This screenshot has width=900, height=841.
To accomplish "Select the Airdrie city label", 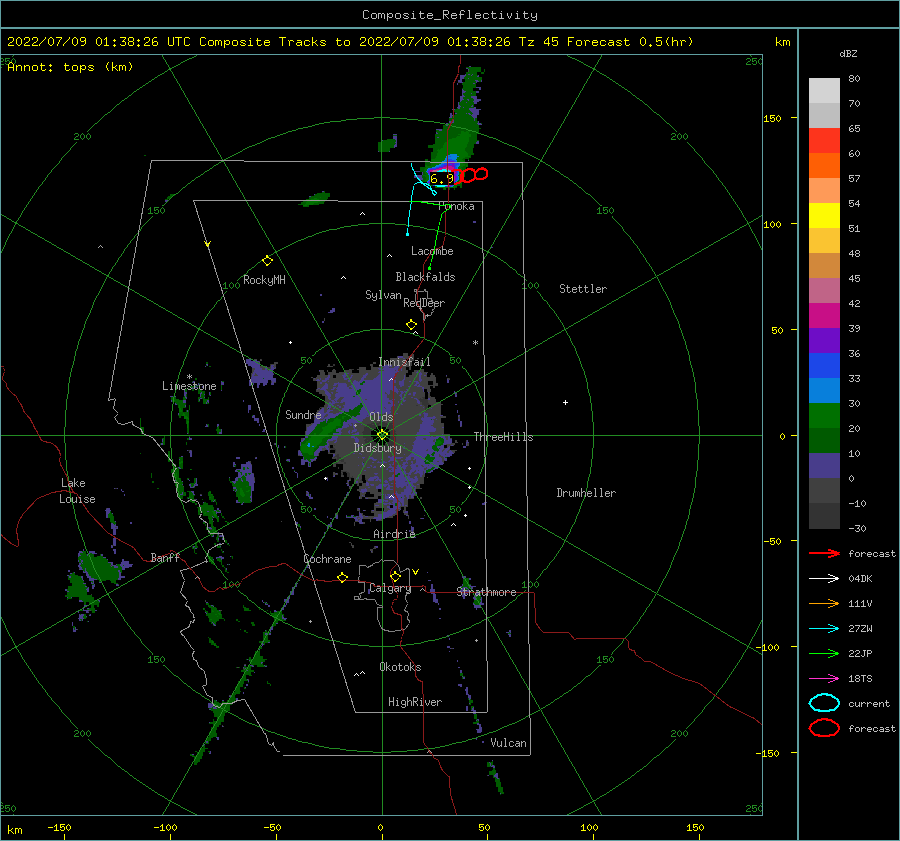I will click(x=394, y=534).
